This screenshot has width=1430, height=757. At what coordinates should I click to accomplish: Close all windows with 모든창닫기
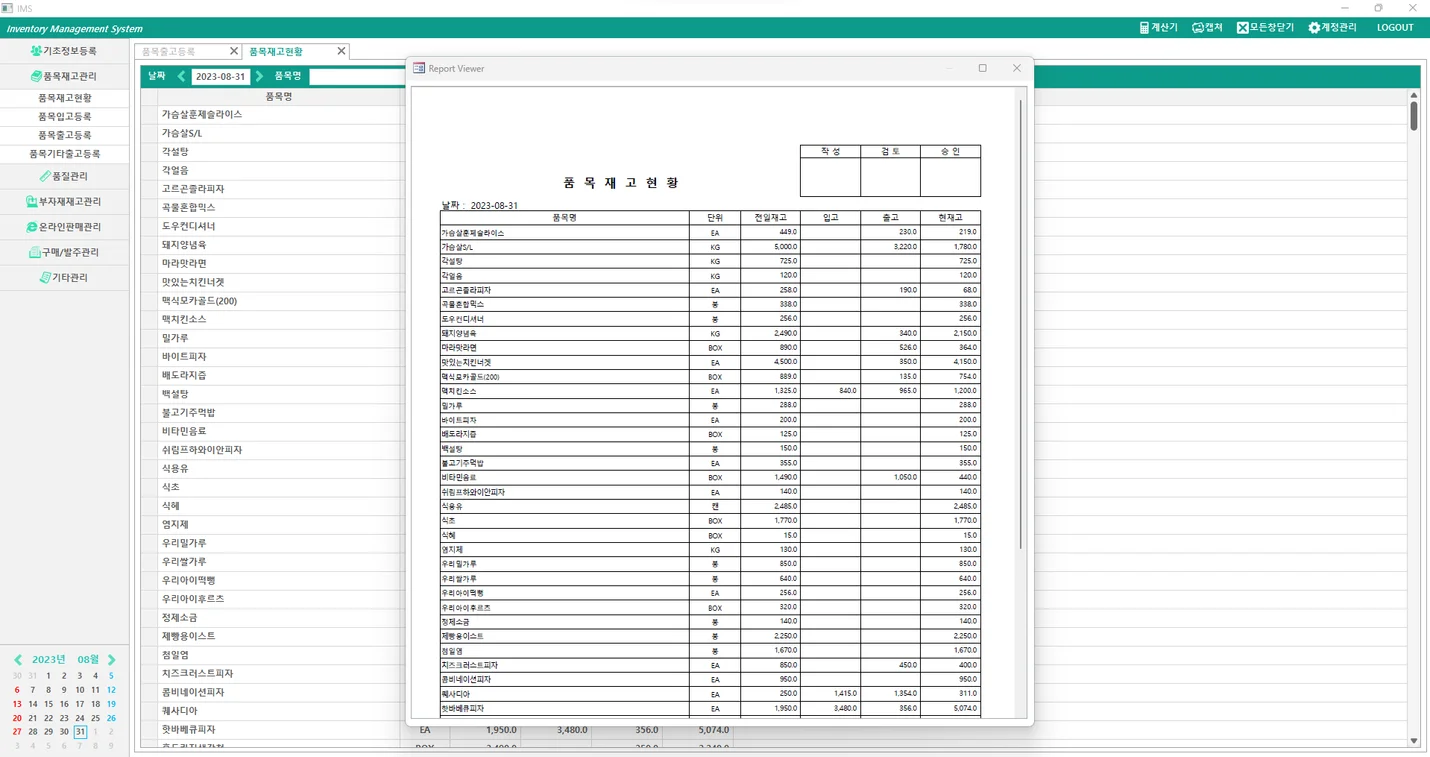coord(1265,28)
